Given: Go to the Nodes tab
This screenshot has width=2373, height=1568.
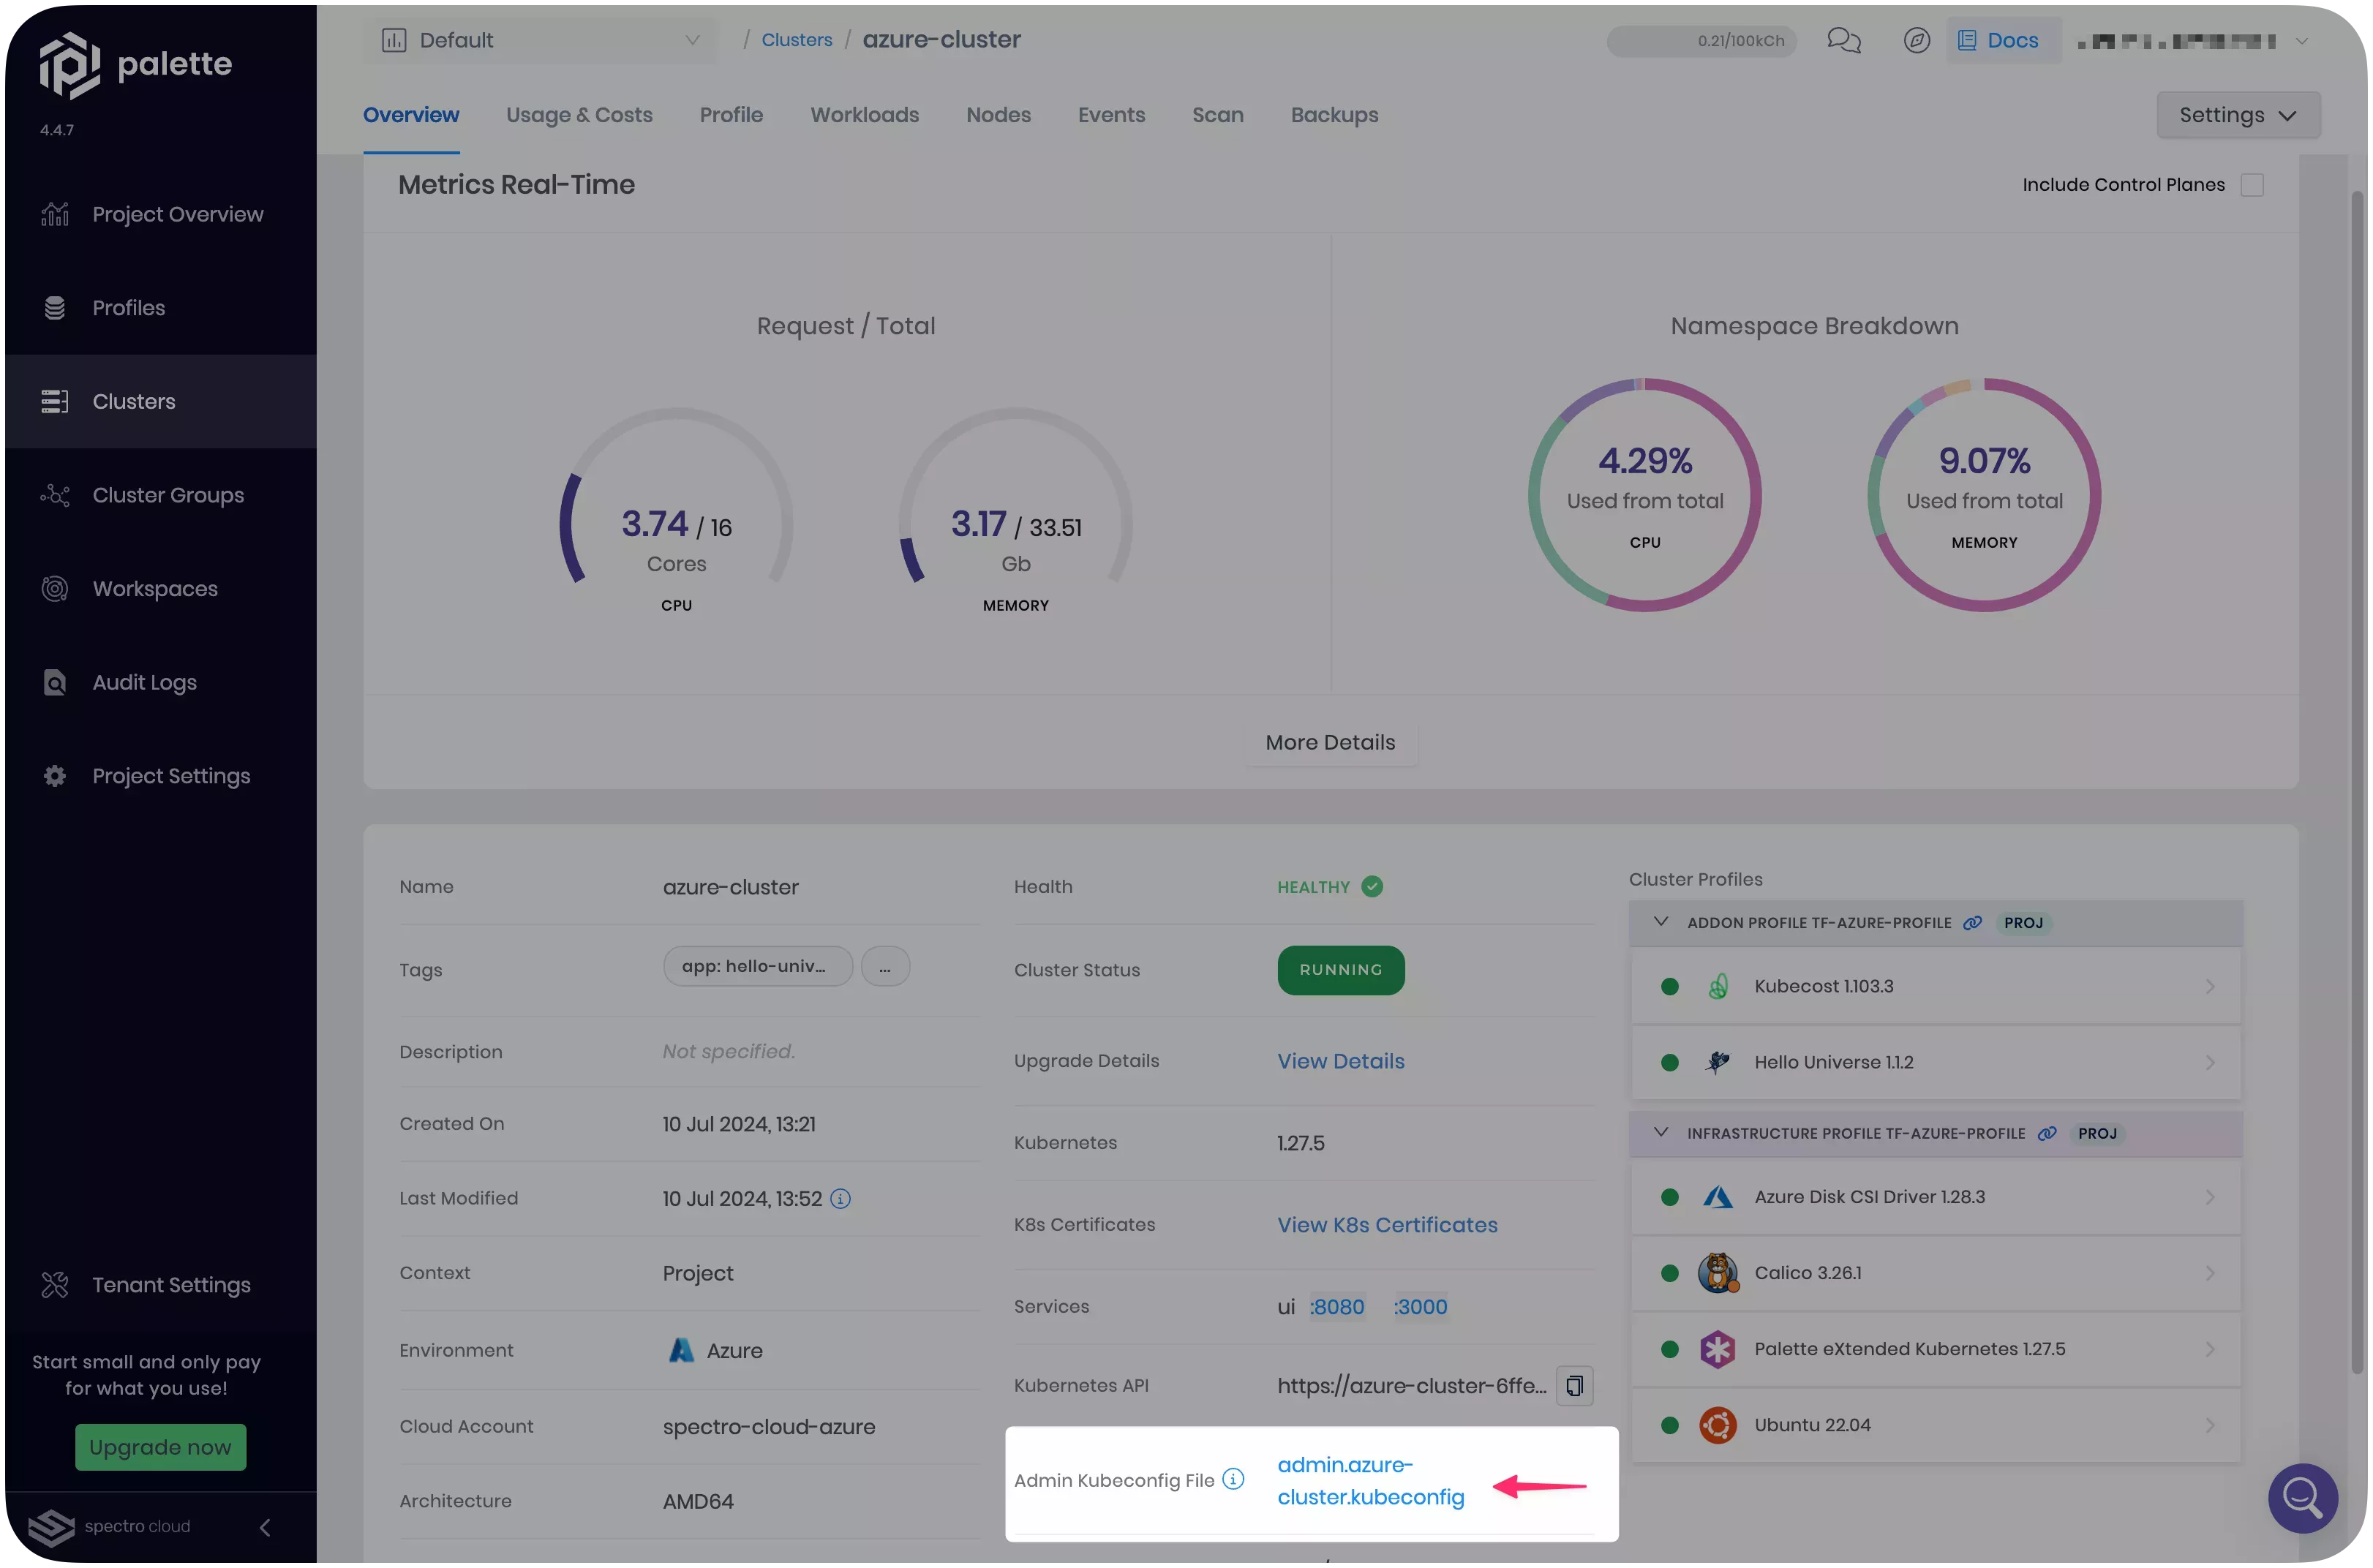Looking at the screenshot, I should coord(998,115).
